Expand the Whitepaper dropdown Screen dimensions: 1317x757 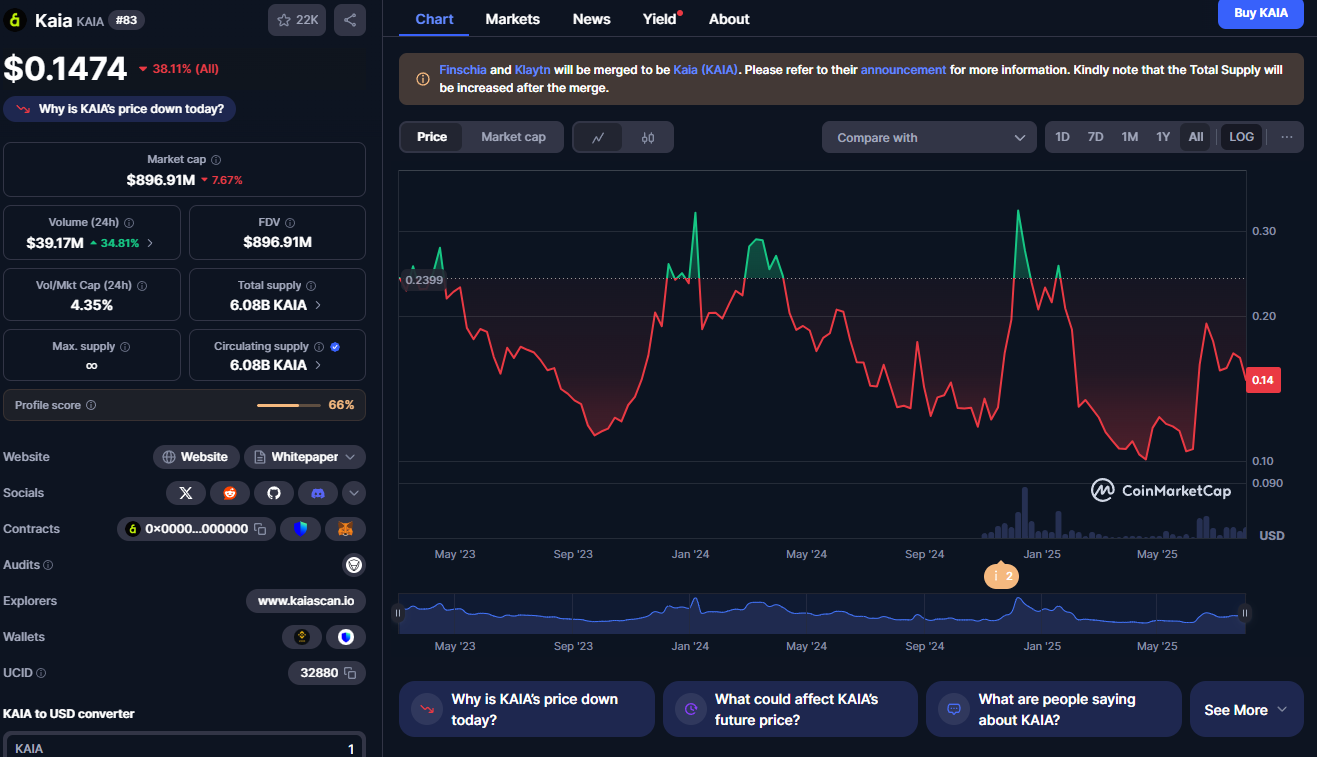[x=305, y=457]
